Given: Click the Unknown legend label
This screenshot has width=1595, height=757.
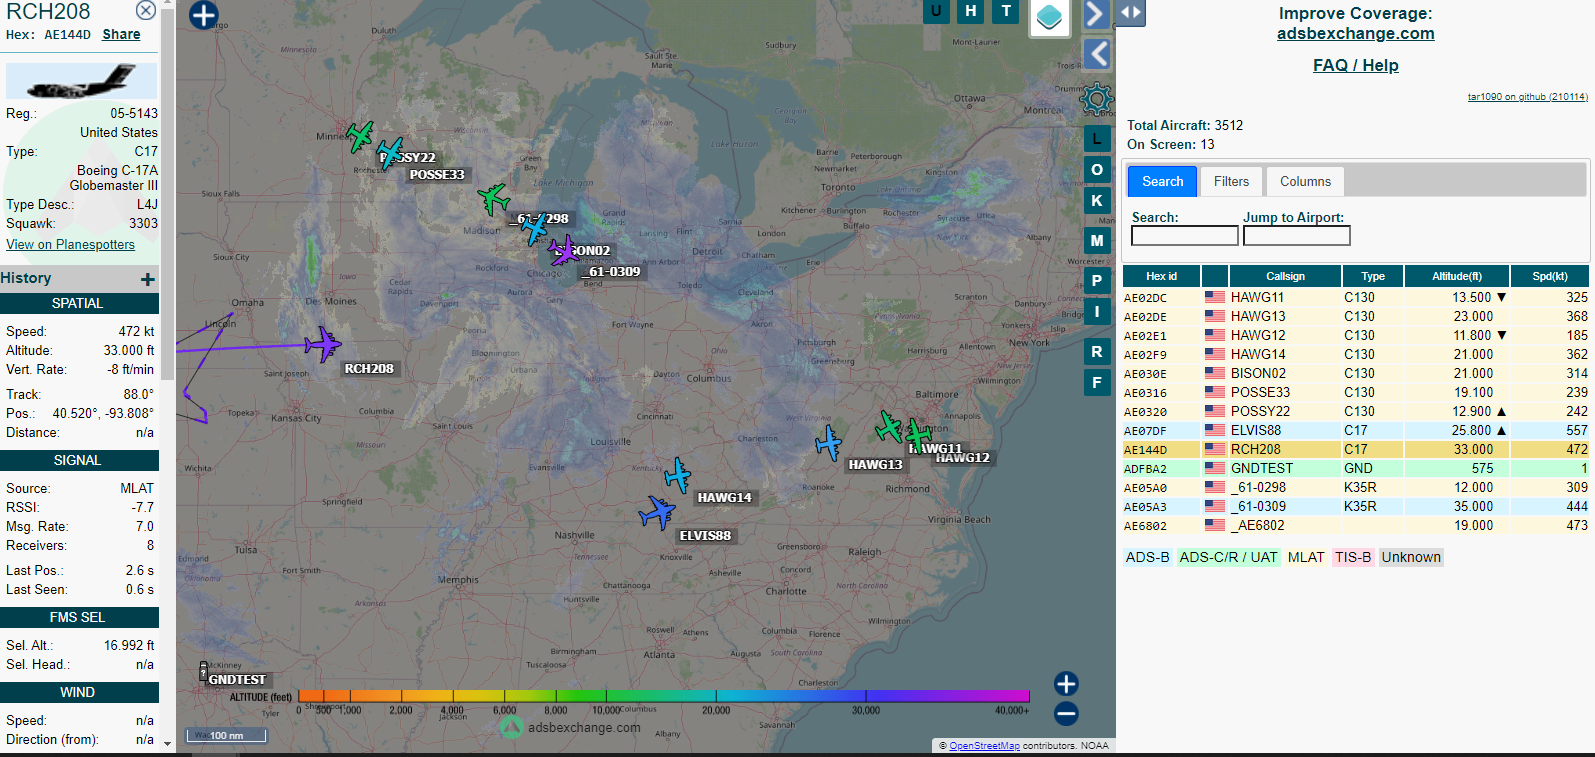Looking at the screenshot, I should (x=1411, y=557).
